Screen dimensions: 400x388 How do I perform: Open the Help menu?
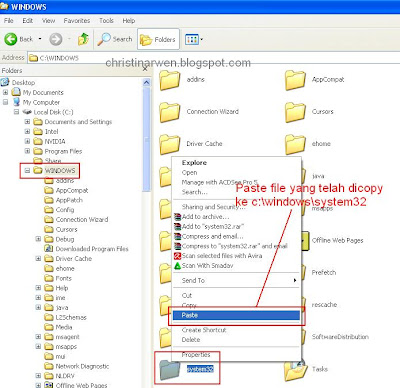point(129,21)
